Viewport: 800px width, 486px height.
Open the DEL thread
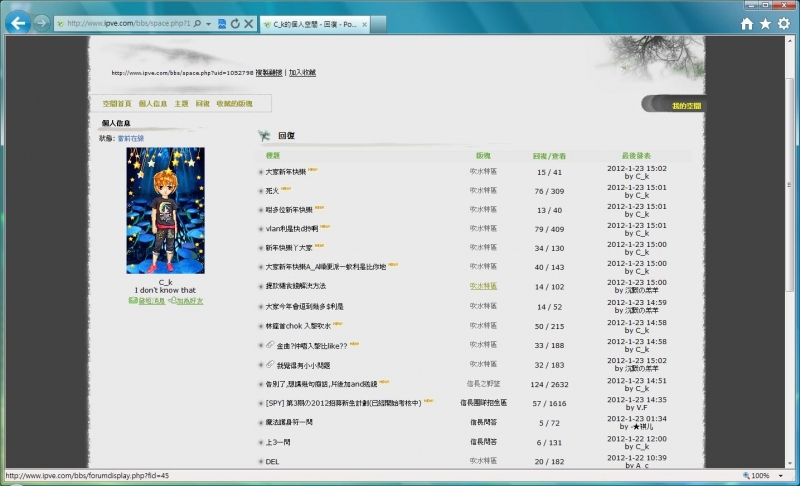[x=272, y=462]
